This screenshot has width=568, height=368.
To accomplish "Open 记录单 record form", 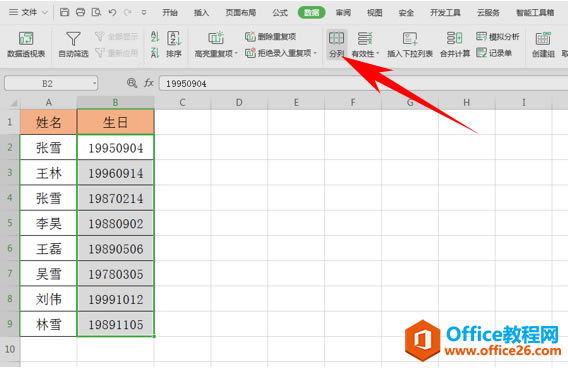I will (x=494, y=53).
